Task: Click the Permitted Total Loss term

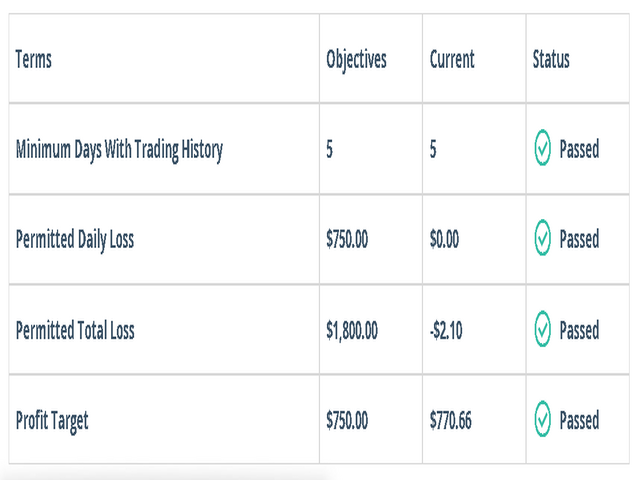Action: (75, 330)
